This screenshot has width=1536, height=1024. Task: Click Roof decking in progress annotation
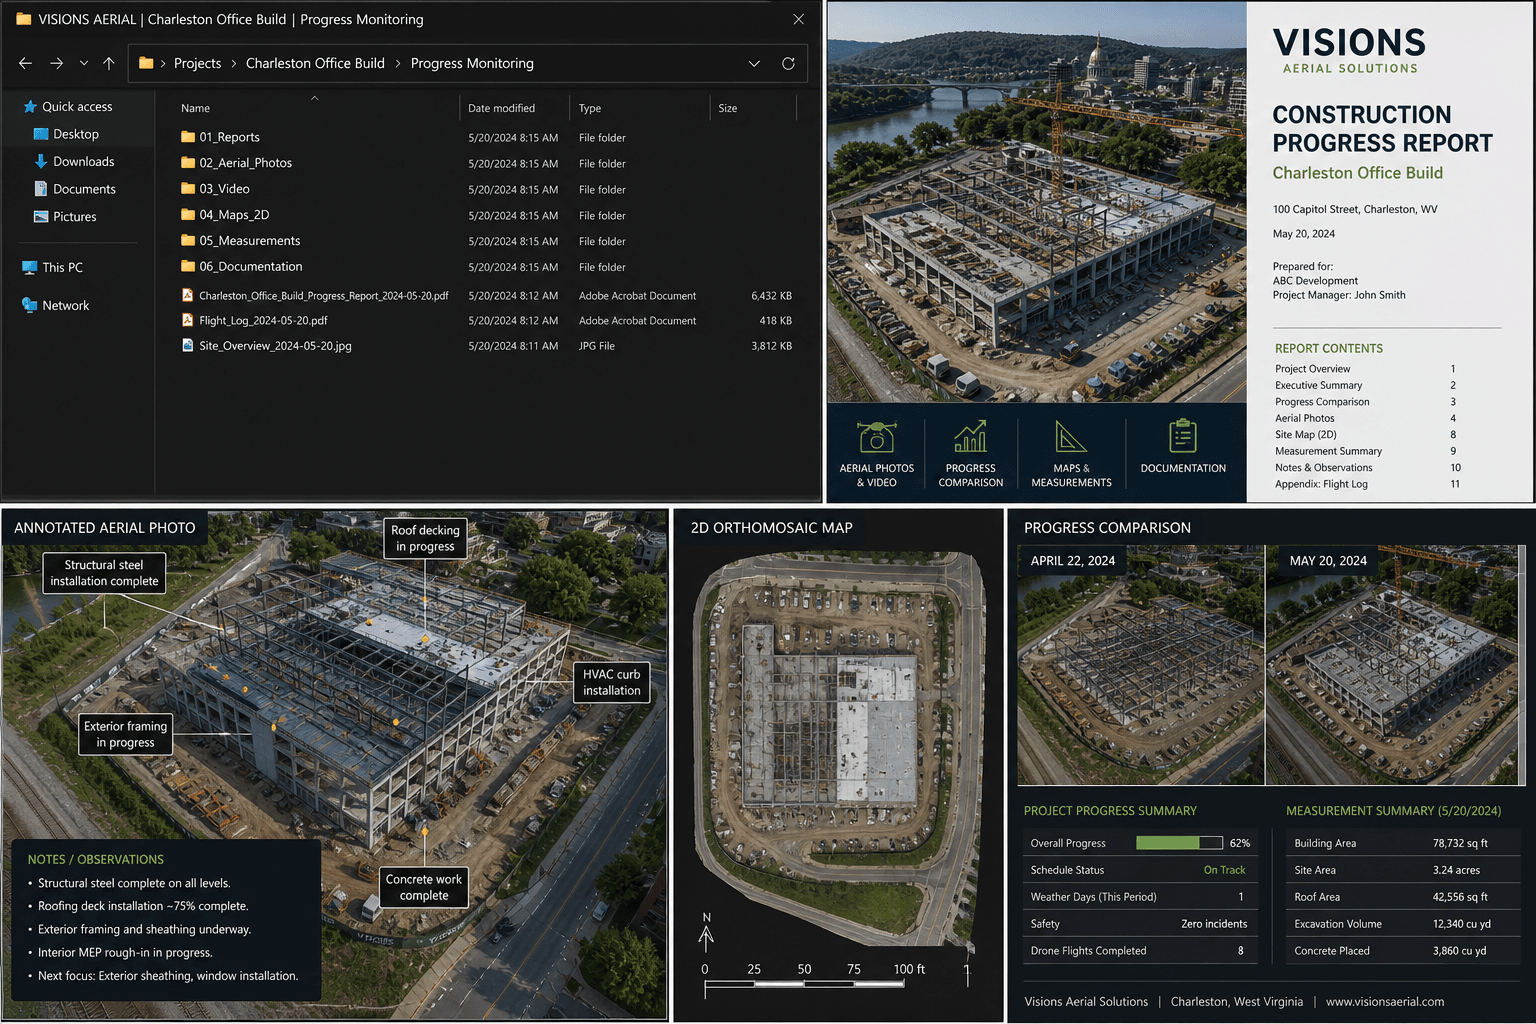click(425, 538)
